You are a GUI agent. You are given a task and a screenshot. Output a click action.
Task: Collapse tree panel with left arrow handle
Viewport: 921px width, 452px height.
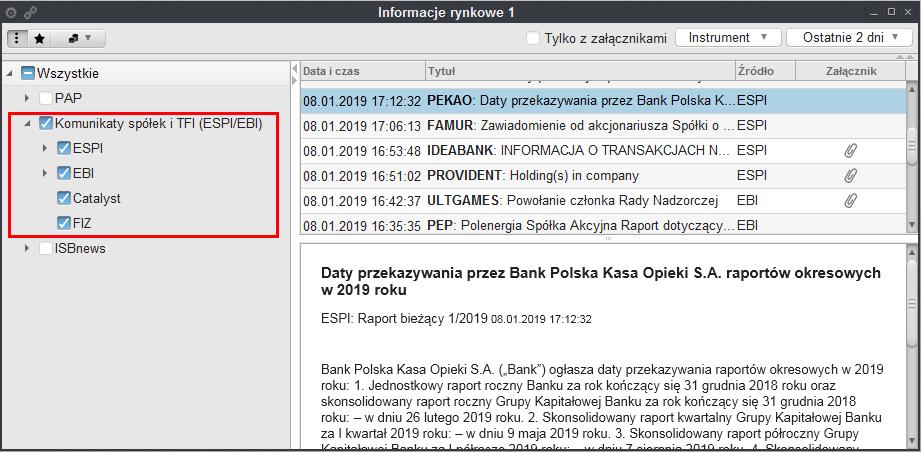tap(295, 69)
